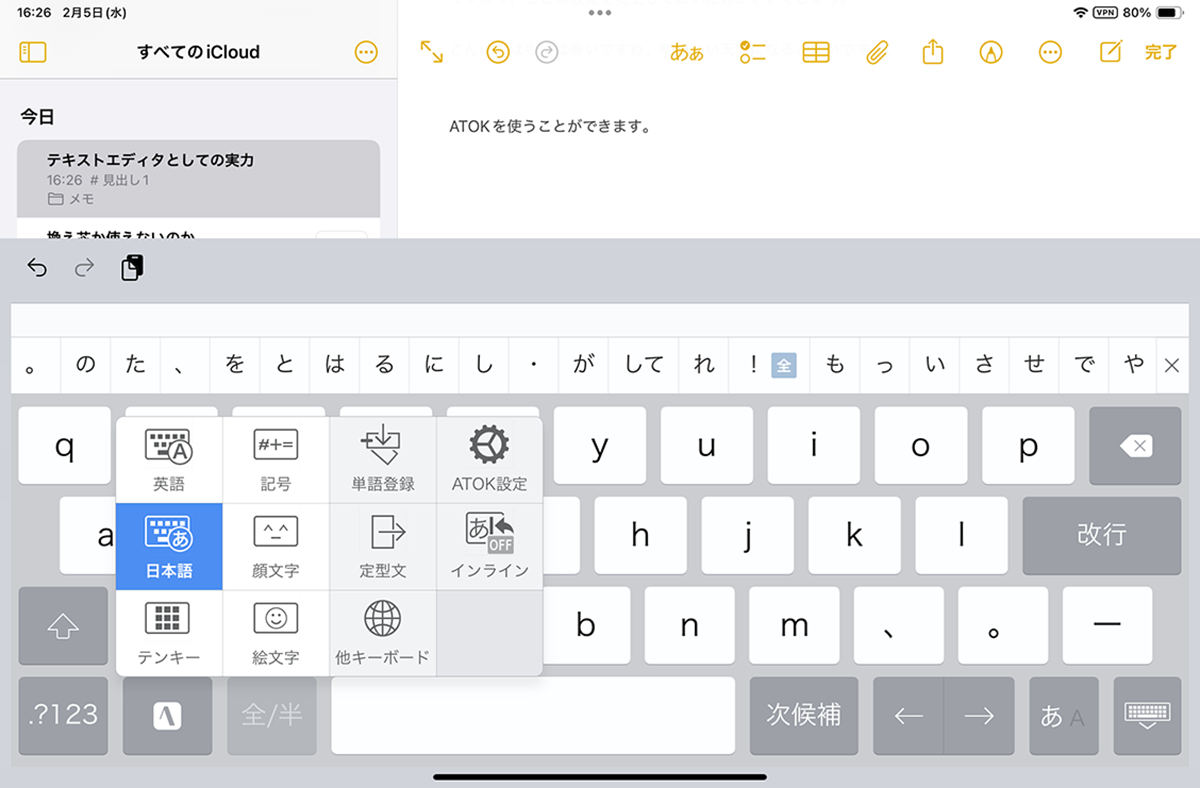This screenshot has width=1200, height=788.
Task: Open the text format あぁ menu
Action: [686, 53]
